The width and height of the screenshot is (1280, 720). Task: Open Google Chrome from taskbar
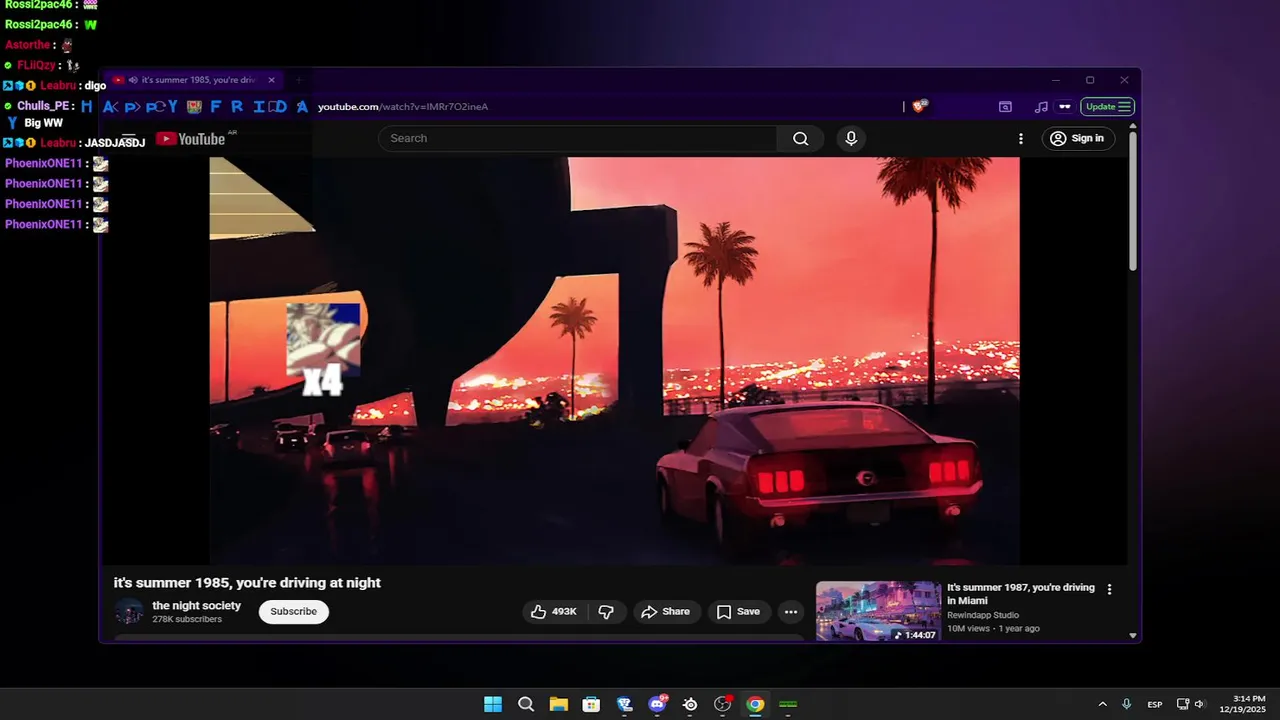point(755,704)
